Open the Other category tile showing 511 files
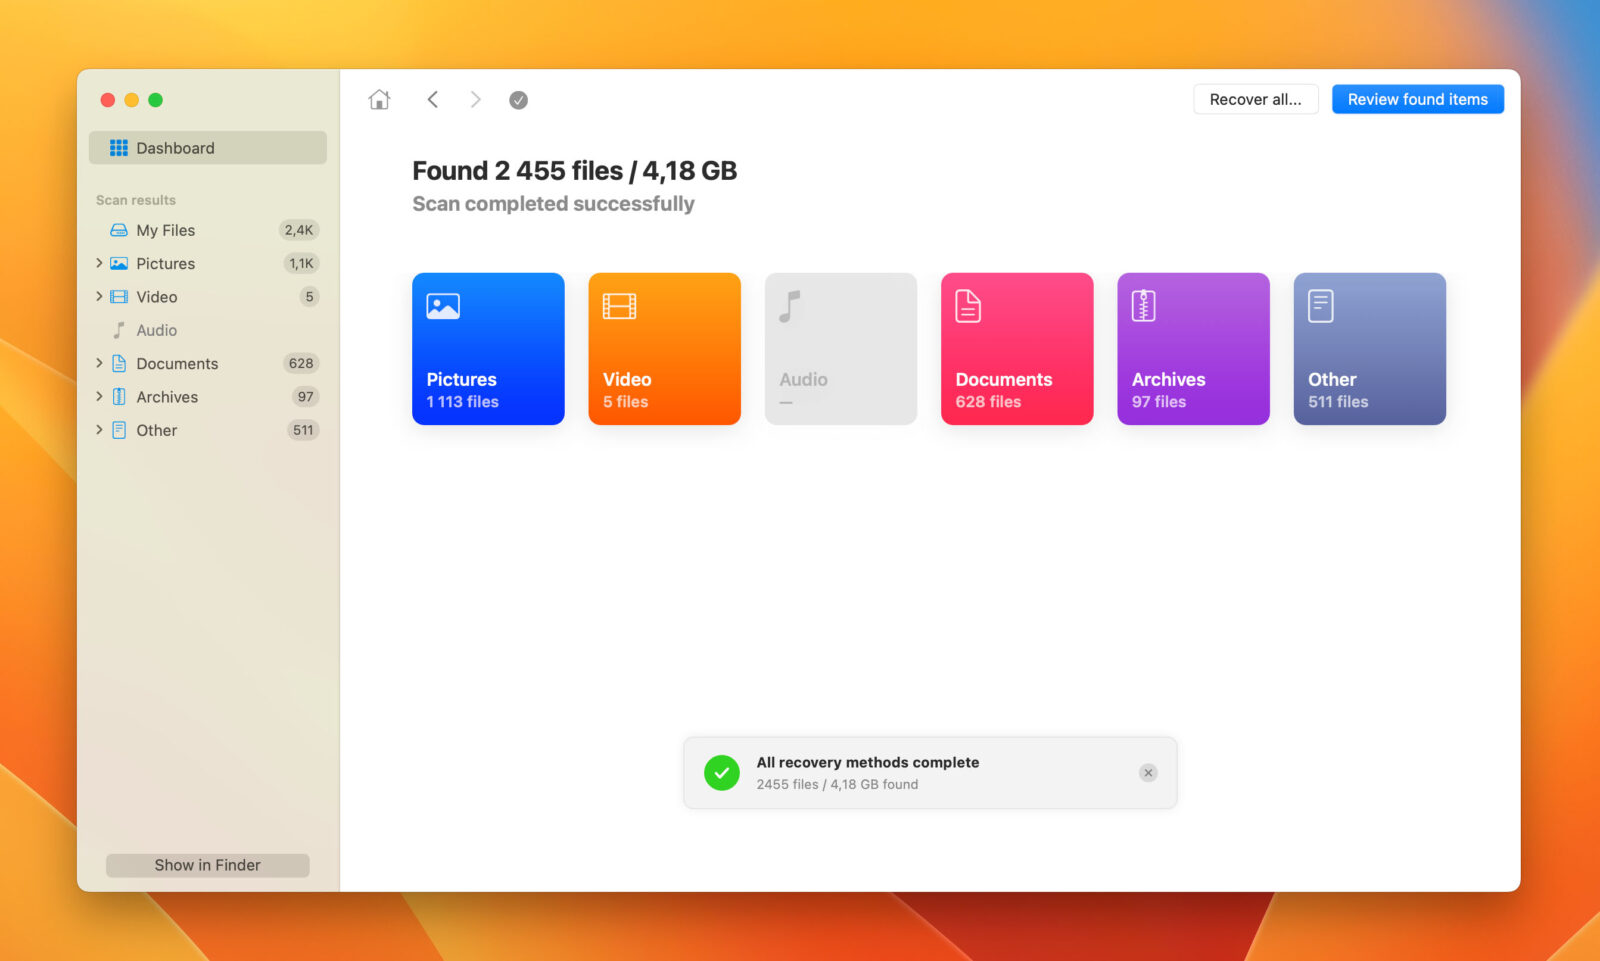The image size is (1600, 961). point(1369,348)
